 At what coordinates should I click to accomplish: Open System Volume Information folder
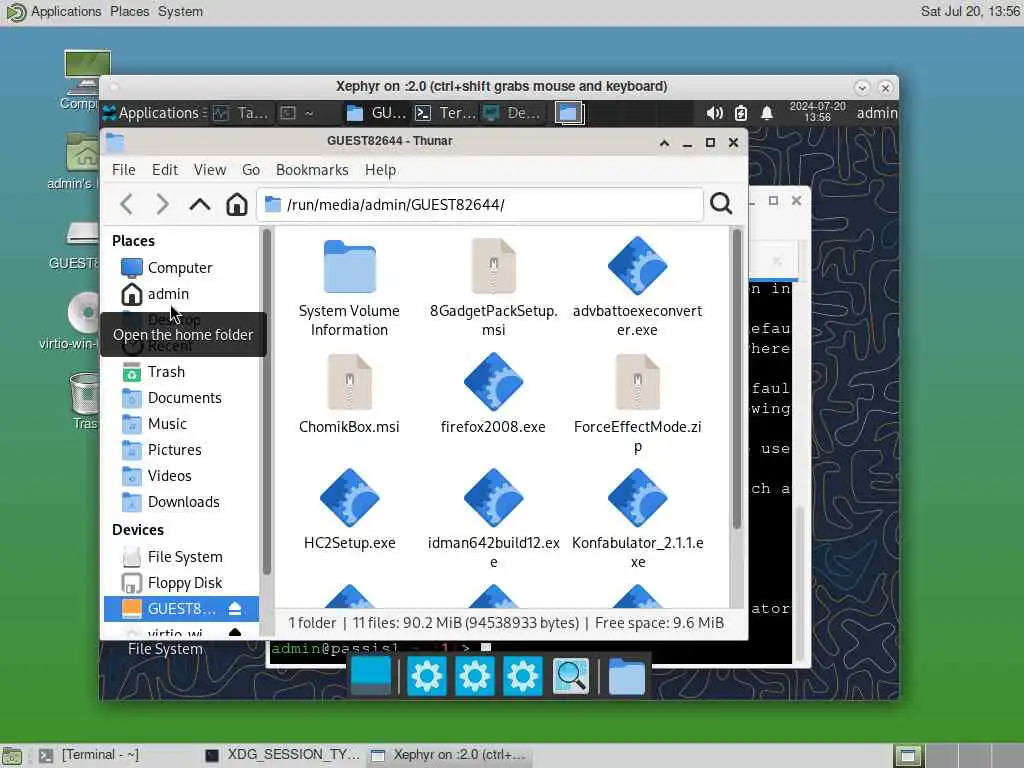pos(349,267)
